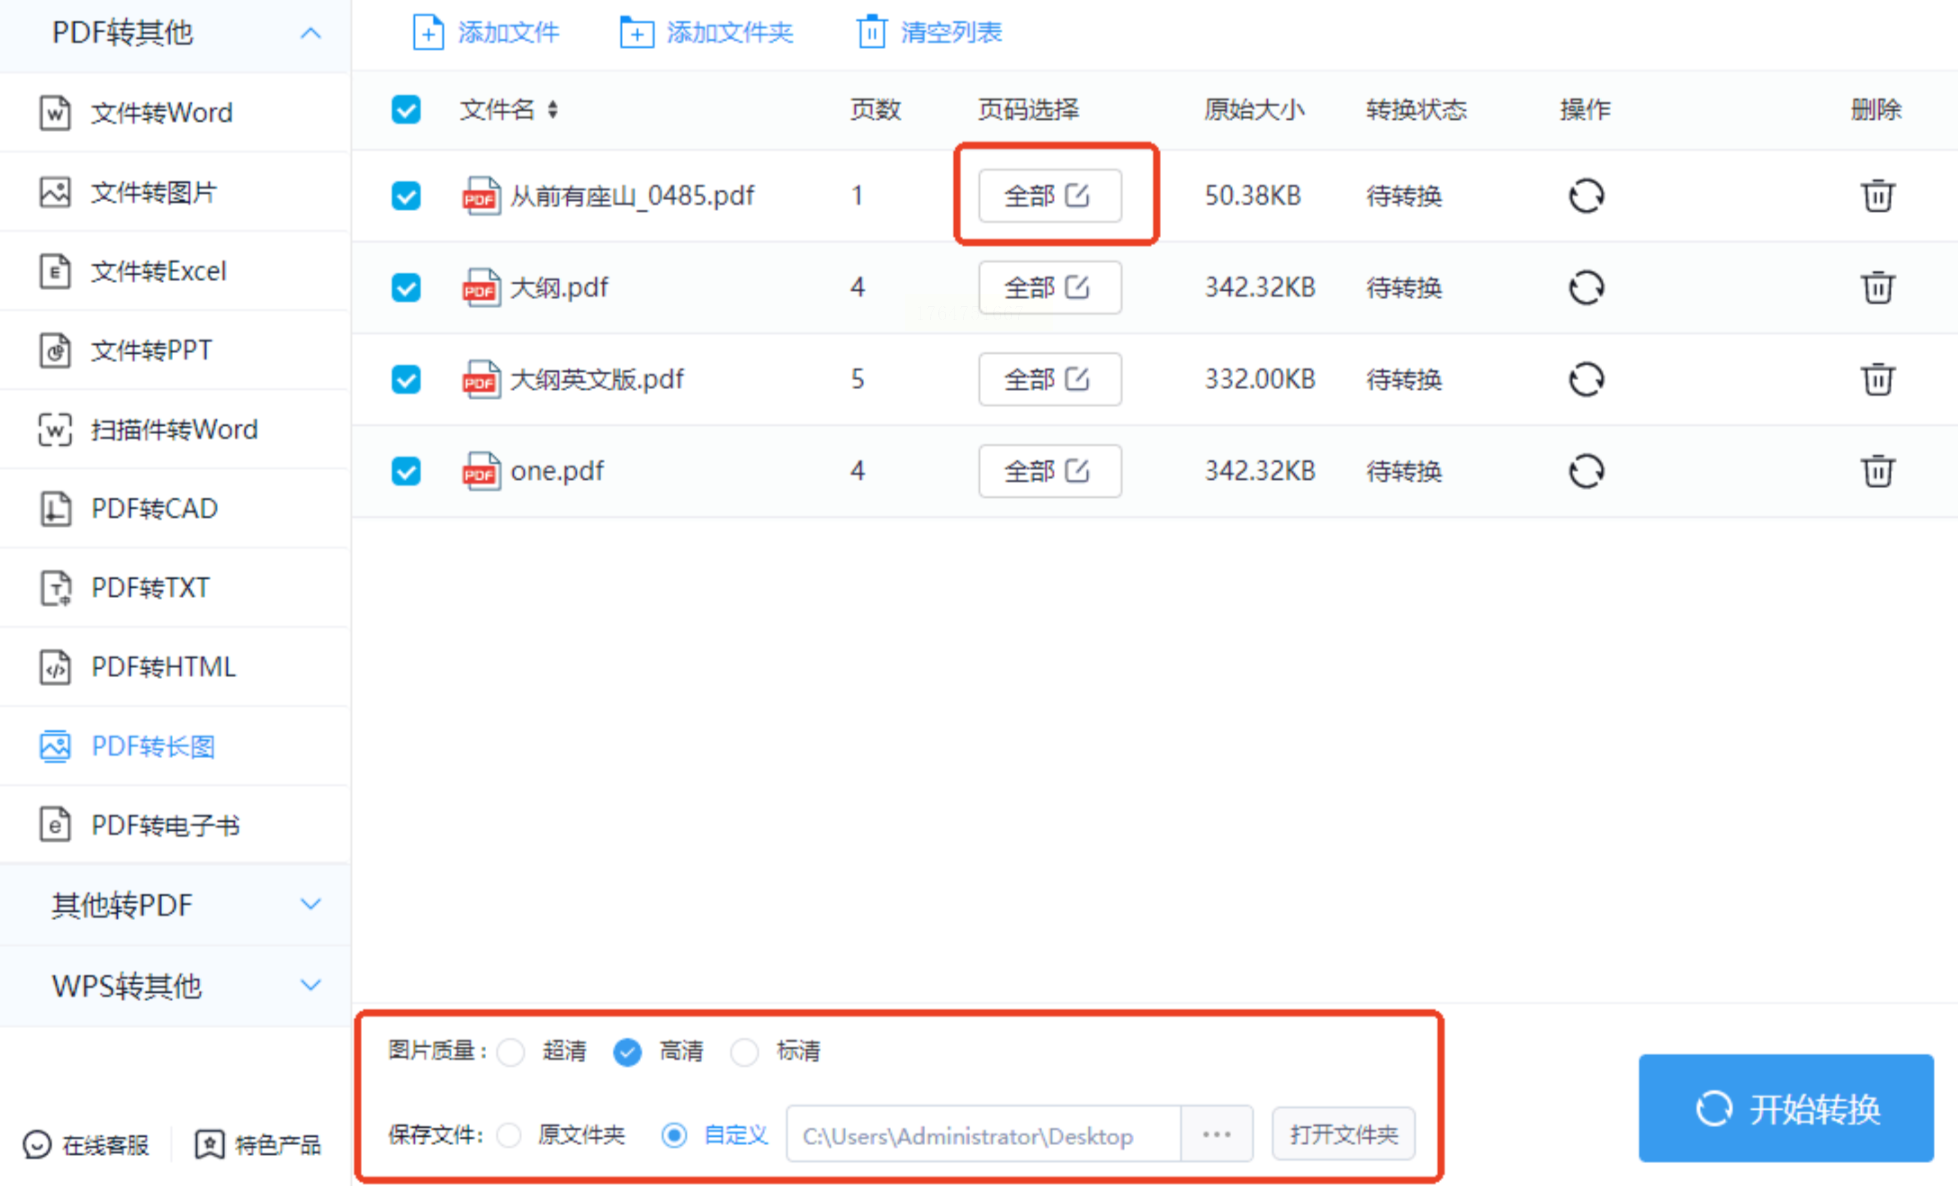Click the 在线客服 chat icon
Viewport: 1958px width, 1186px height.
[37, 1144]
